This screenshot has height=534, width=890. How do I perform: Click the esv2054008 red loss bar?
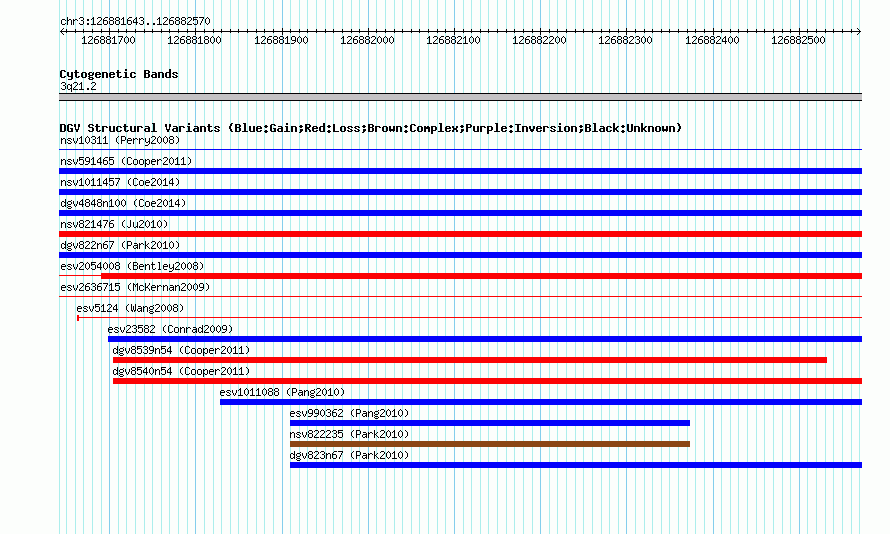coord(481,276)
